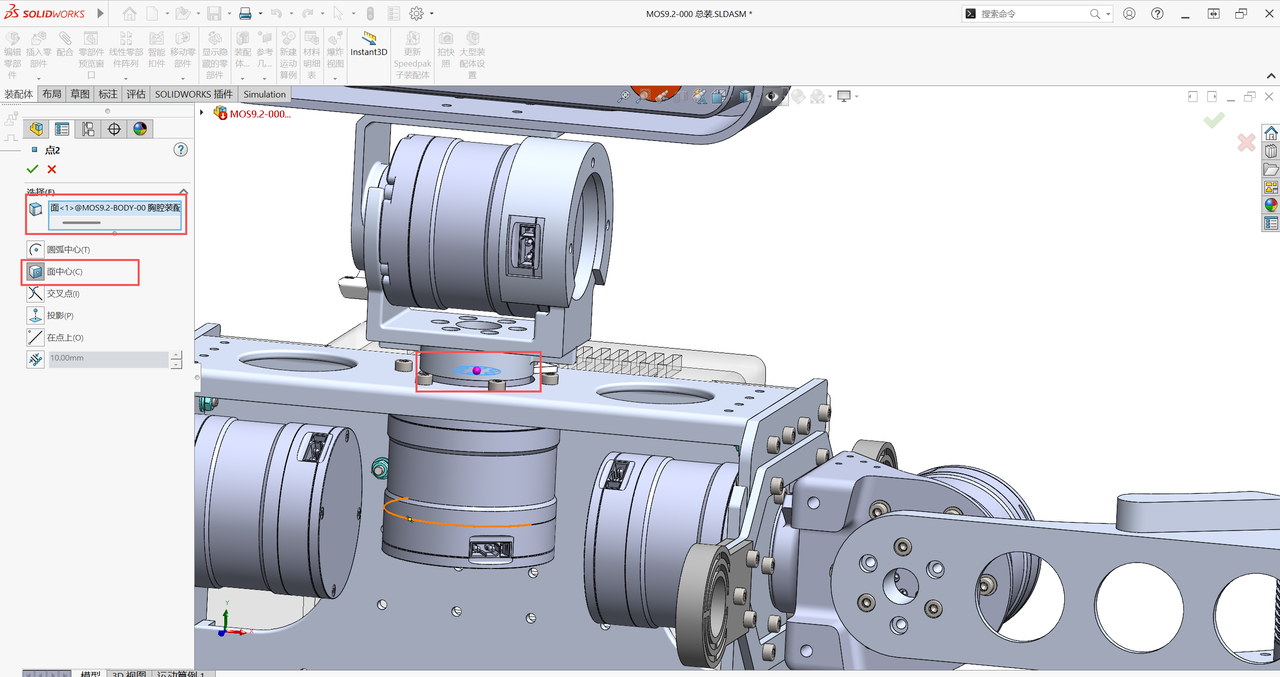
Task: Open the Simulation tab
Action: (x=264, y=94)
